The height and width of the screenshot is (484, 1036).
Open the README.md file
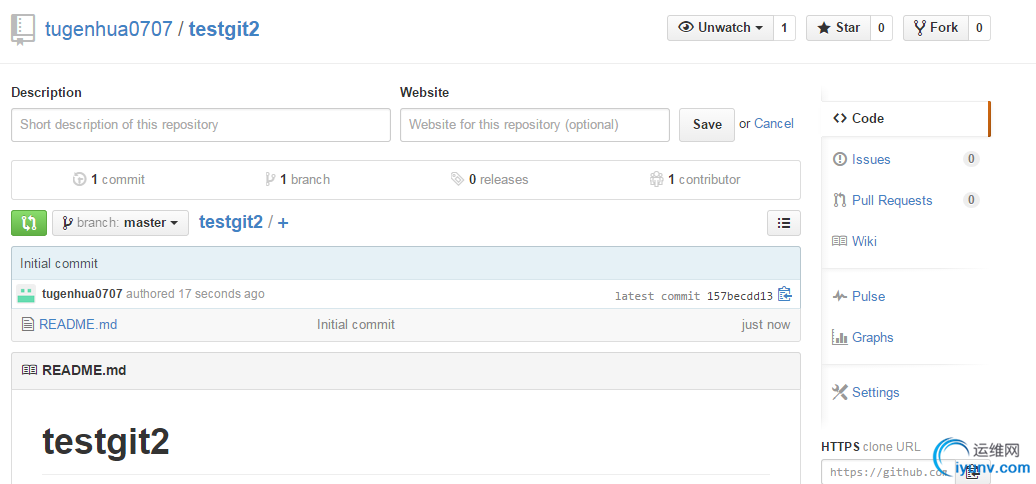click(x=78, y=324)
